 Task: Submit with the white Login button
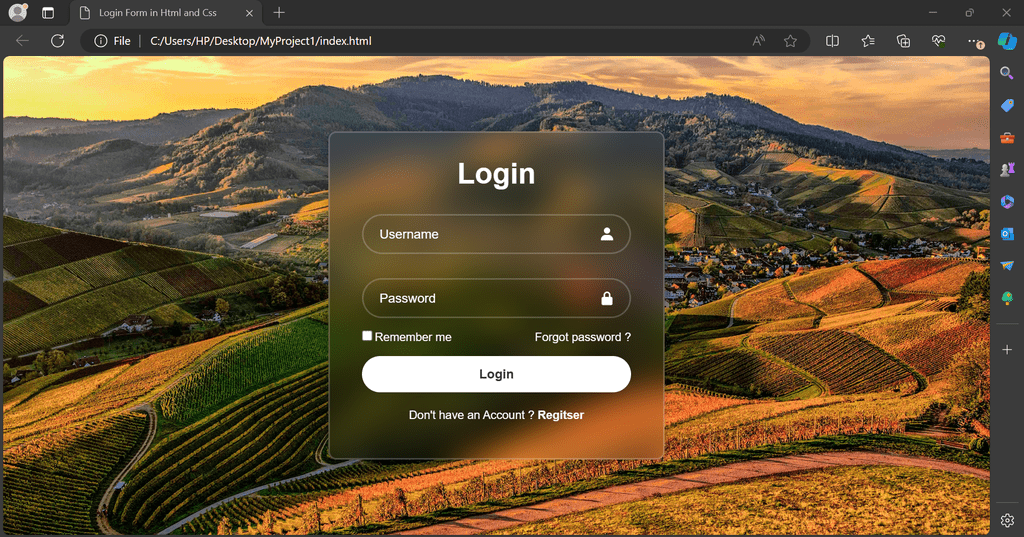tap(496, 374)
